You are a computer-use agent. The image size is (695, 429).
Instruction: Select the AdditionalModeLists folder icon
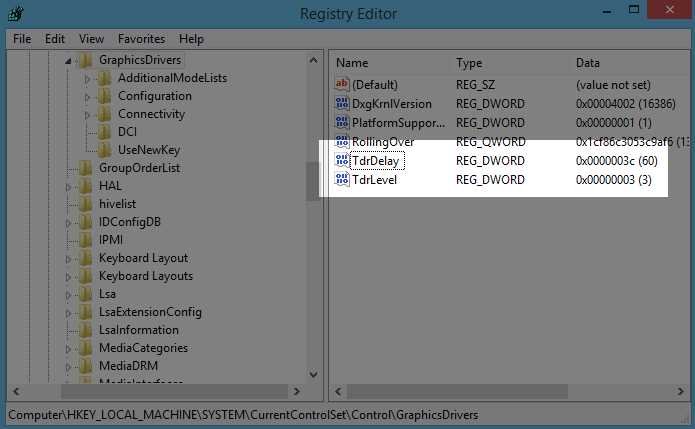pyautogui.click(x=105, y=78)
